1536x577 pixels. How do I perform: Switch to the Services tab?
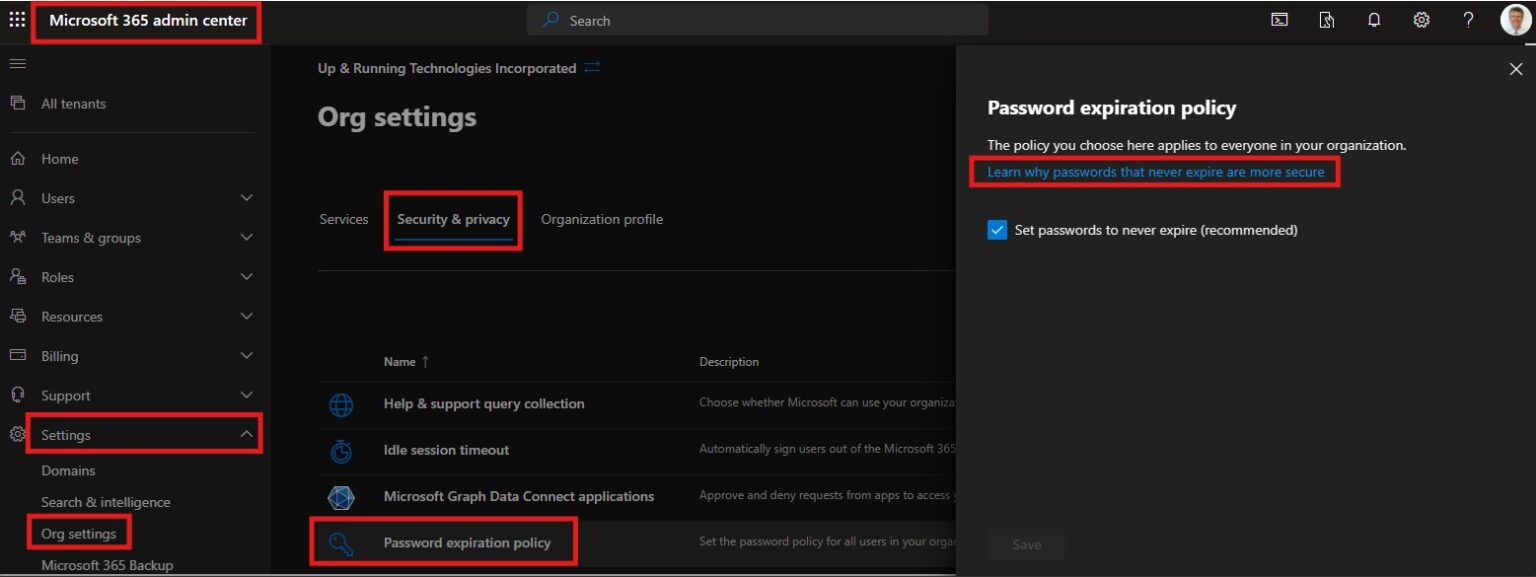(343, 219)
